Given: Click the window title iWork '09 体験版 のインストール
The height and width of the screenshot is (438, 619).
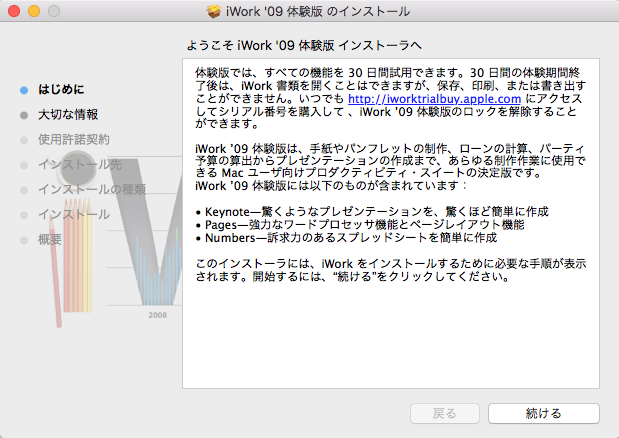Looking at the screenshot, I should point(318,11).
